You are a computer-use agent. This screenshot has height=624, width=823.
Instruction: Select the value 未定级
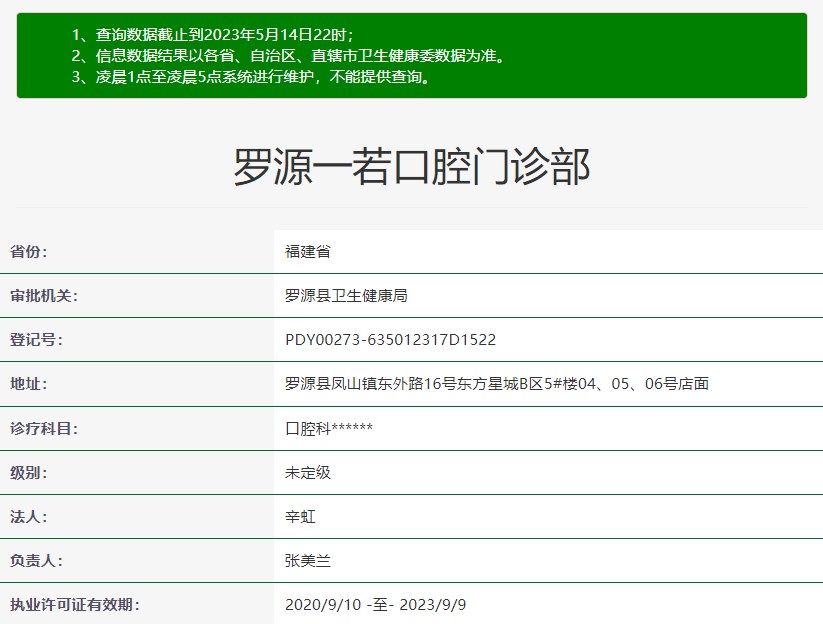pos(308,472)
